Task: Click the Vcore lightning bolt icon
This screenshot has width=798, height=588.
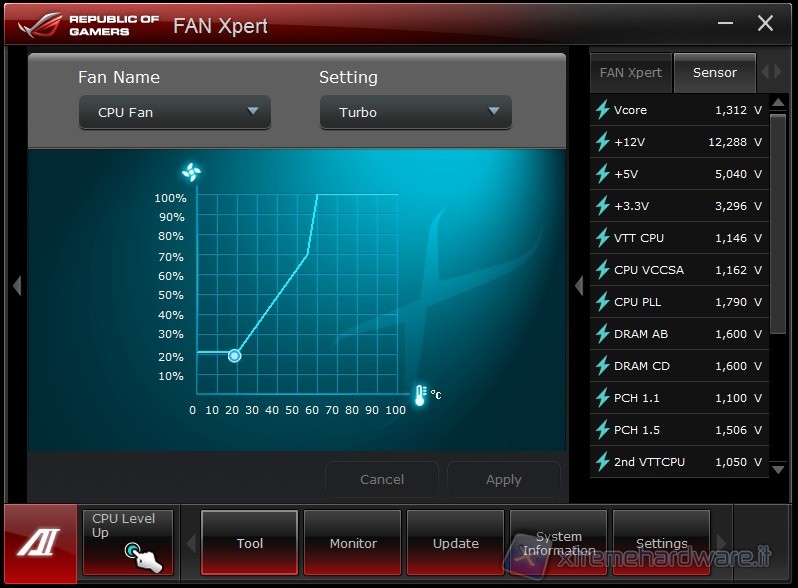Action: (603, 110)
